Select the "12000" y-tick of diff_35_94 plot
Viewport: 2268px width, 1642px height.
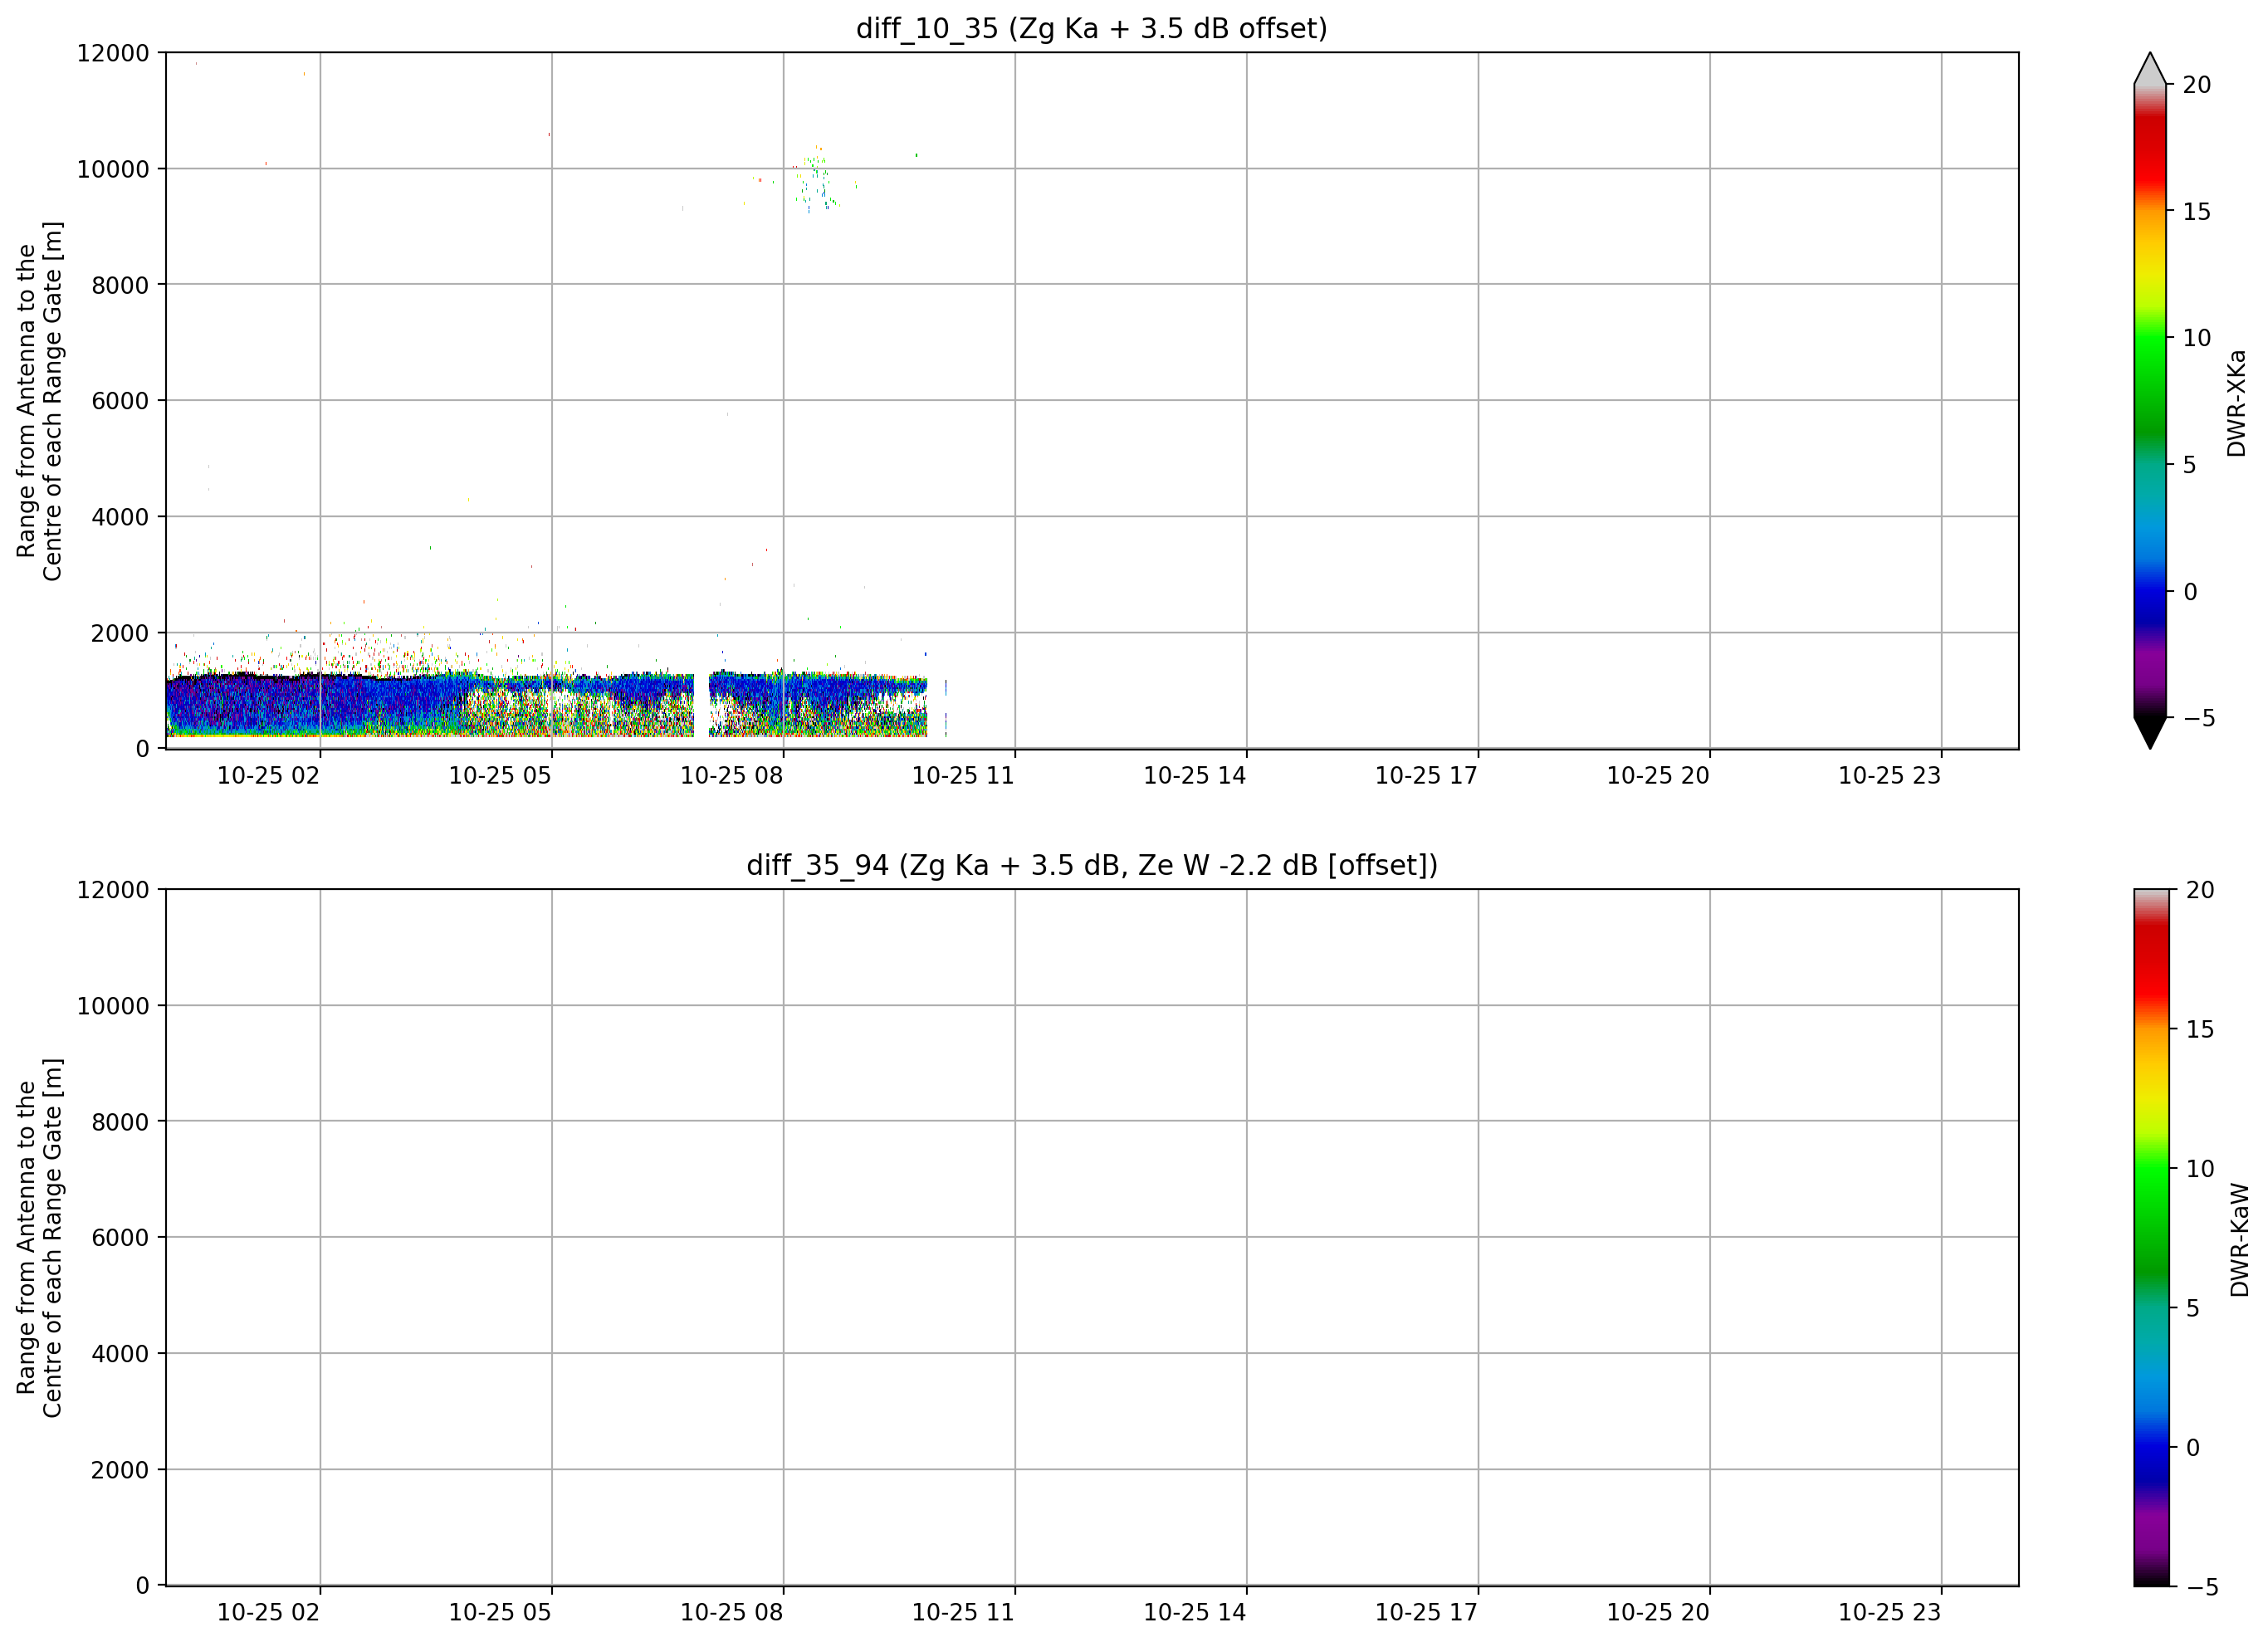click(113, 890)
